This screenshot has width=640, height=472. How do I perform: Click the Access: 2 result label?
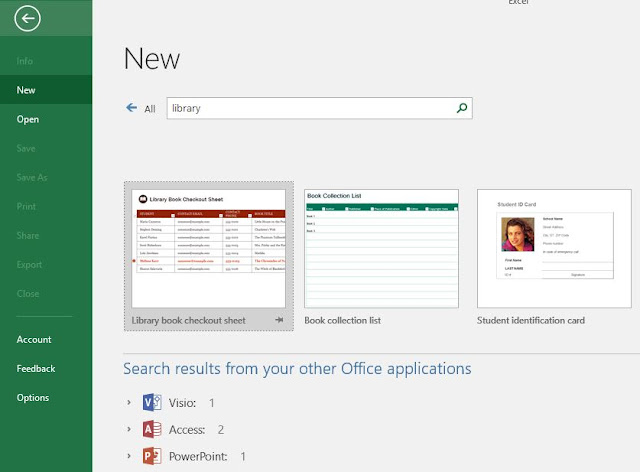click(x=196, y=430)
